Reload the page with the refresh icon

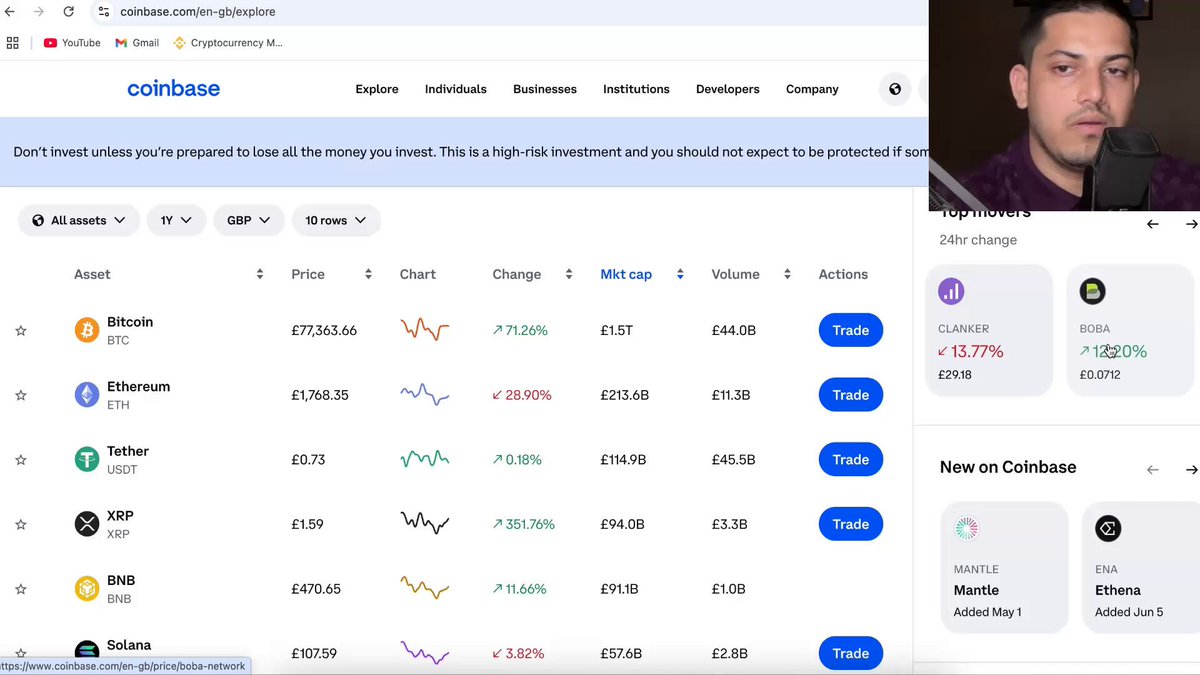(x=68, y=12)
